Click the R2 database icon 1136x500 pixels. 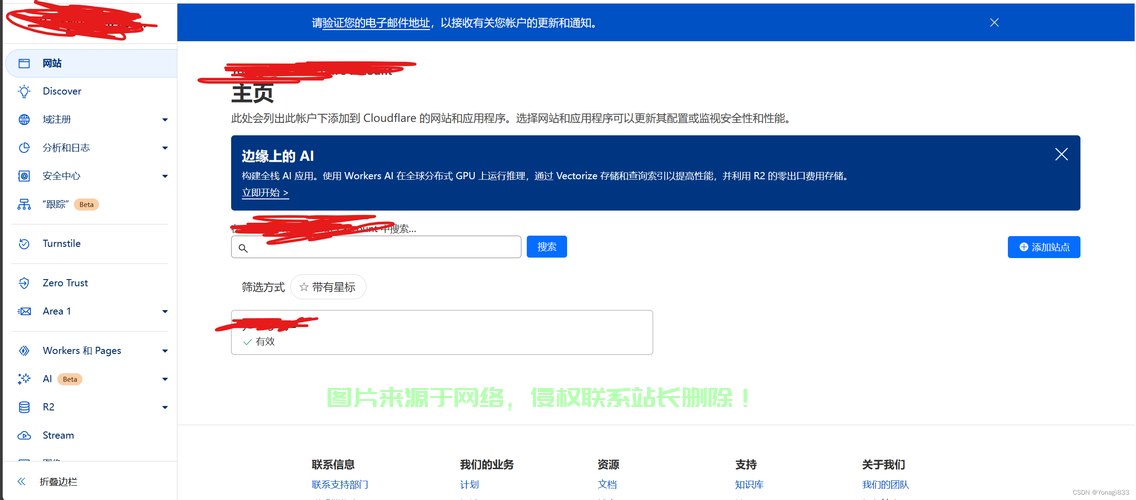click(24, 407)
